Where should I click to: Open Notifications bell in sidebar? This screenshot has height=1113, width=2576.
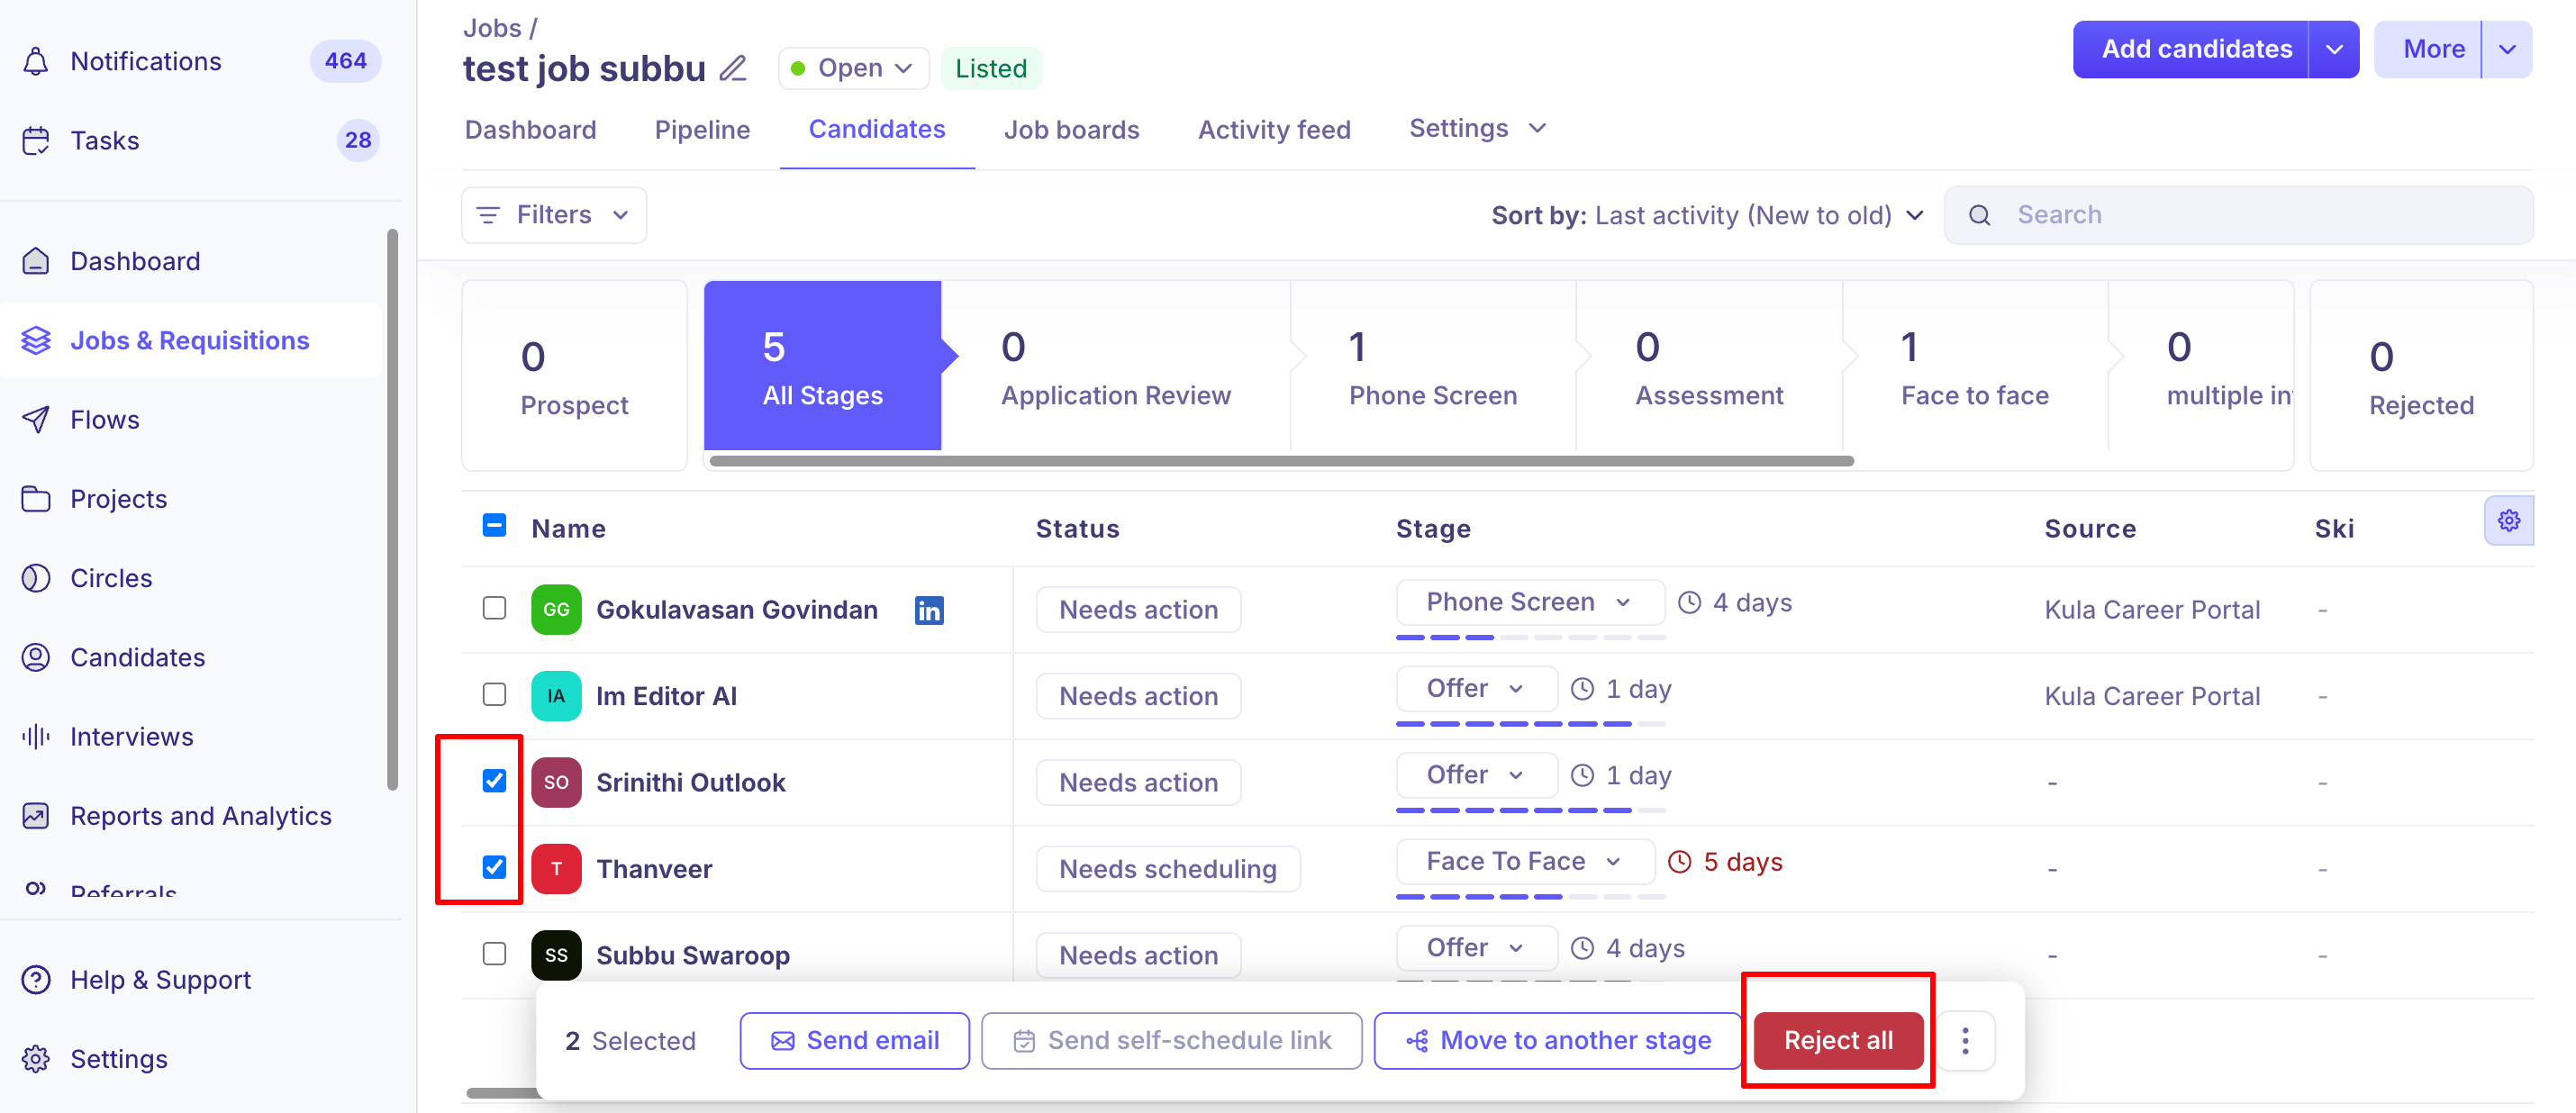[36, 61]
